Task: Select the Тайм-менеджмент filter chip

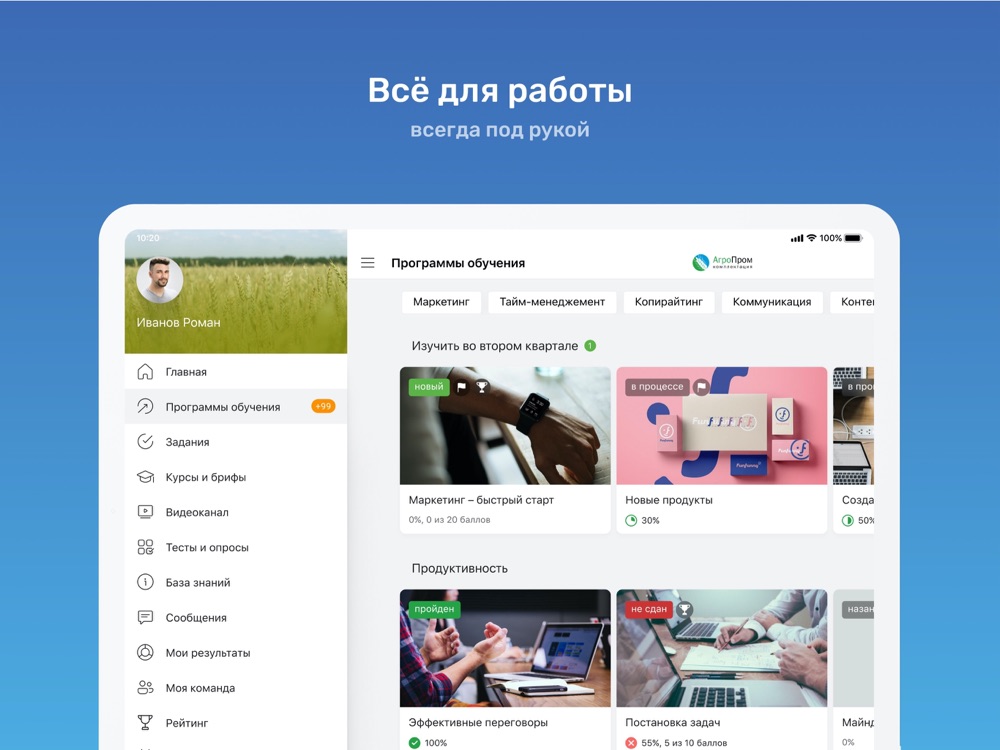Action: (552, 302)
